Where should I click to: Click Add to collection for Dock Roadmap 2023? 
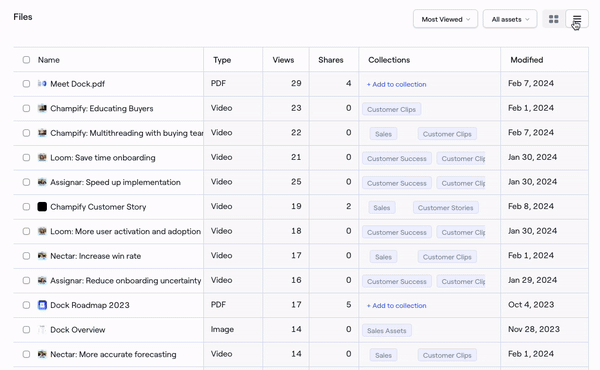(x=396, y=305)
